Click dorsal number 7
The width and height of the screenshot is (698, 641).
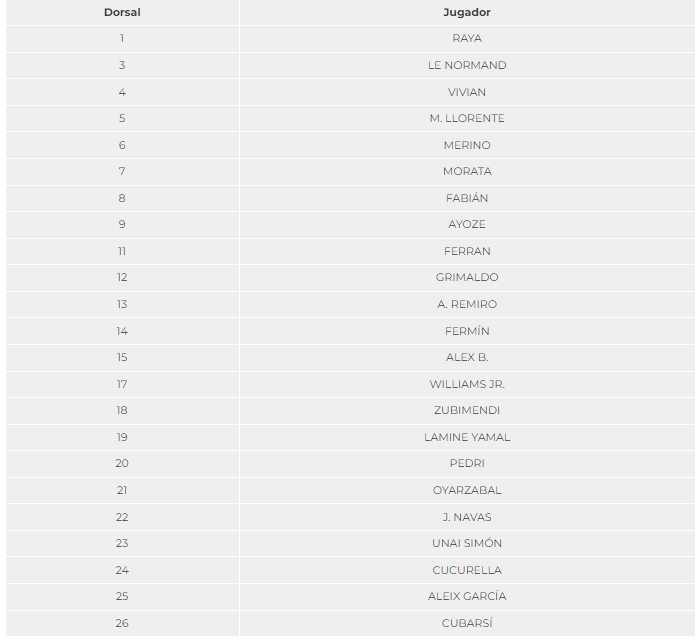coord(122,171)
